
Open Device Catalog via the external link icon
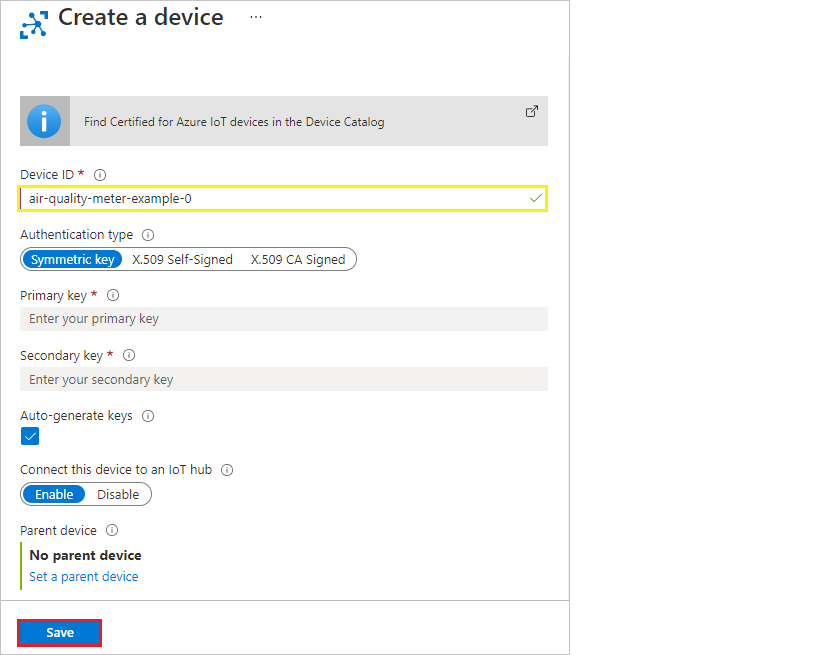tap(532, 111)
